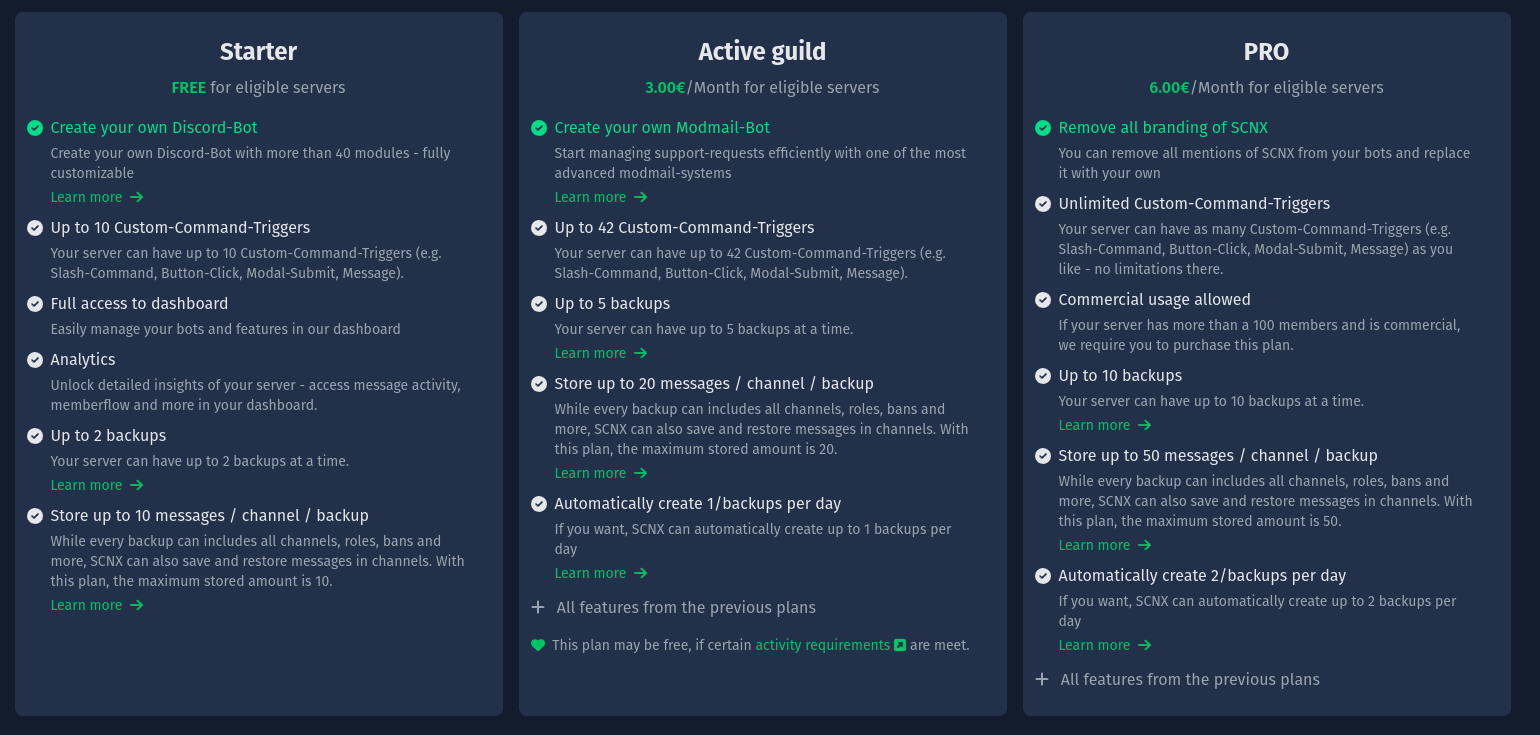Click plus icon beside previous plans in Active guild
This screenshot has height=735, width=1540.
pos(538,607)
